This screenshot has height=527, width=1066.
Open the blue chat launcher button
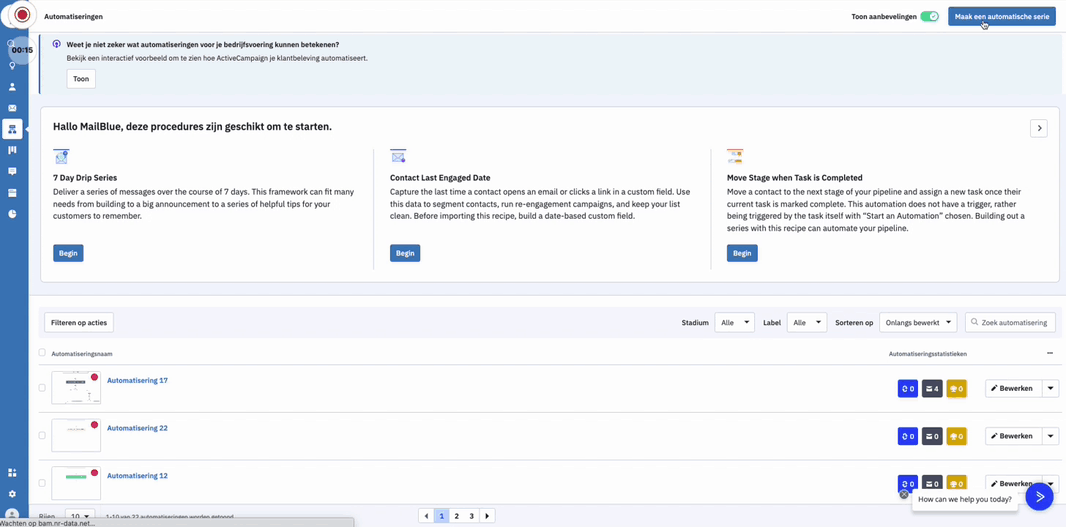(1039, 496)
